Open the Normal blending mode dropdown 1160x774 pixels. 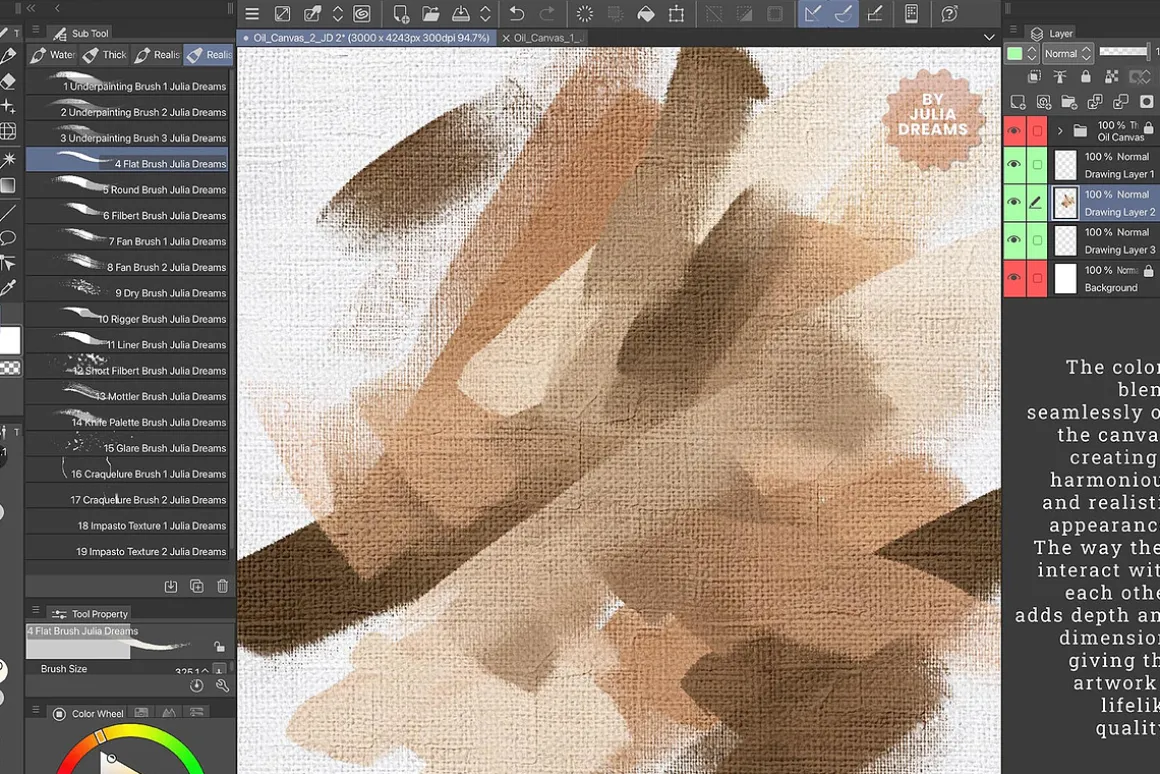pos(1068,53)
